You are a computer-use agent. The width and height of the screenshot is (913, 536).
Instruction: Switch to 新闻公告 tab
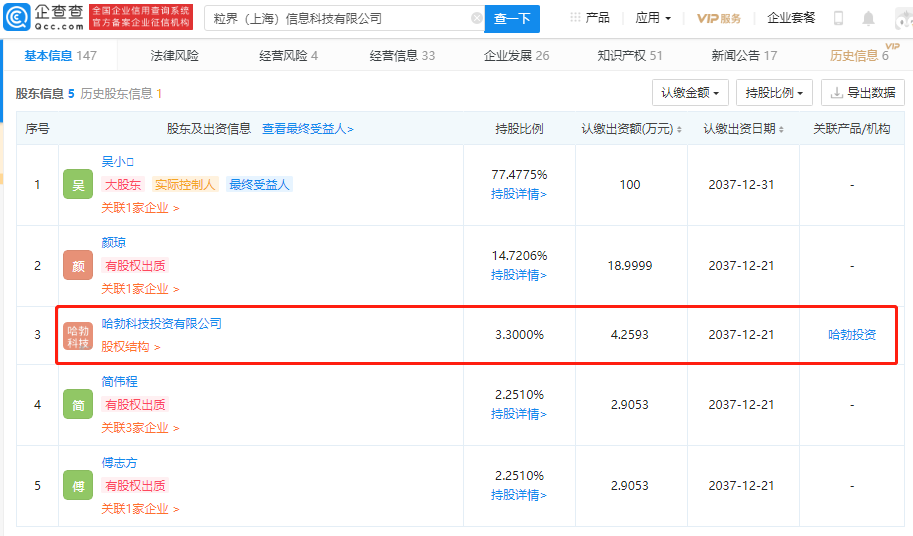pos(744,55)
